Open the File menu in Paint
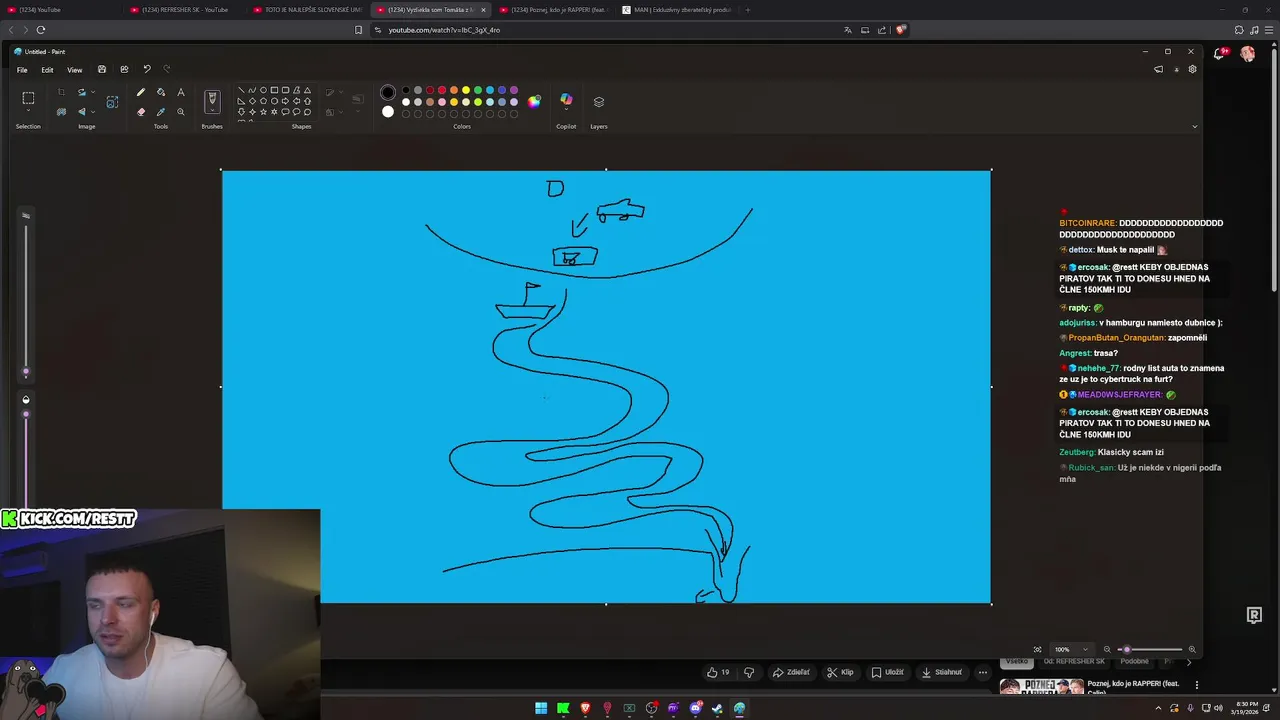Screen dimensions: 1280x720 click(22, 70)
